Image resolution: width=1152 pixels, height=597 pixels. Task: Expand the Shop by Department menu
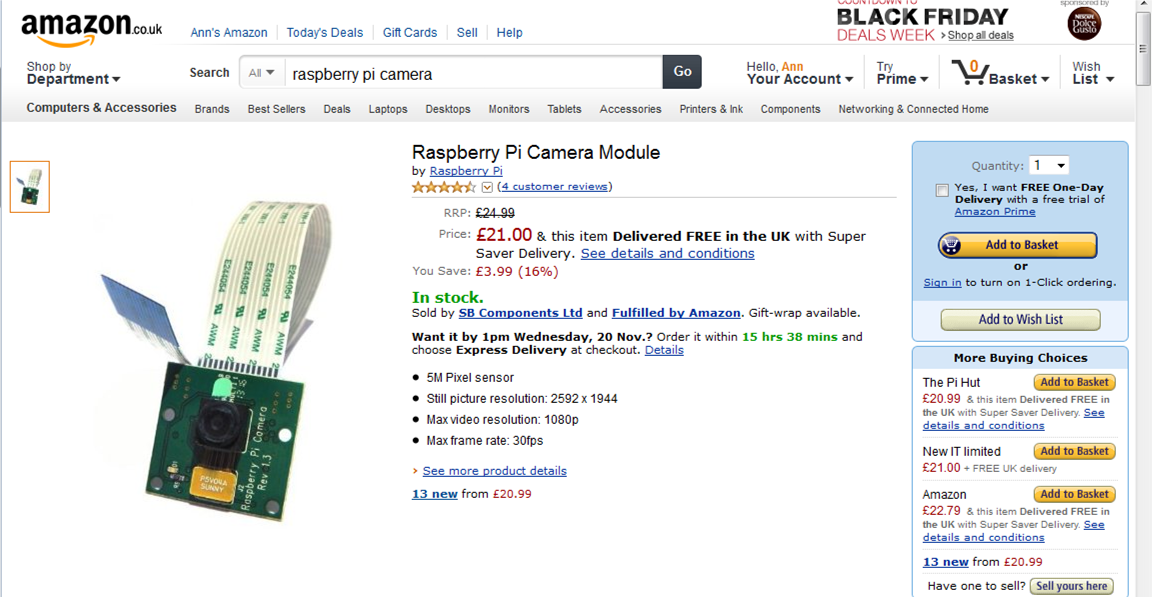pyautogui.click(x=73, y=73)
